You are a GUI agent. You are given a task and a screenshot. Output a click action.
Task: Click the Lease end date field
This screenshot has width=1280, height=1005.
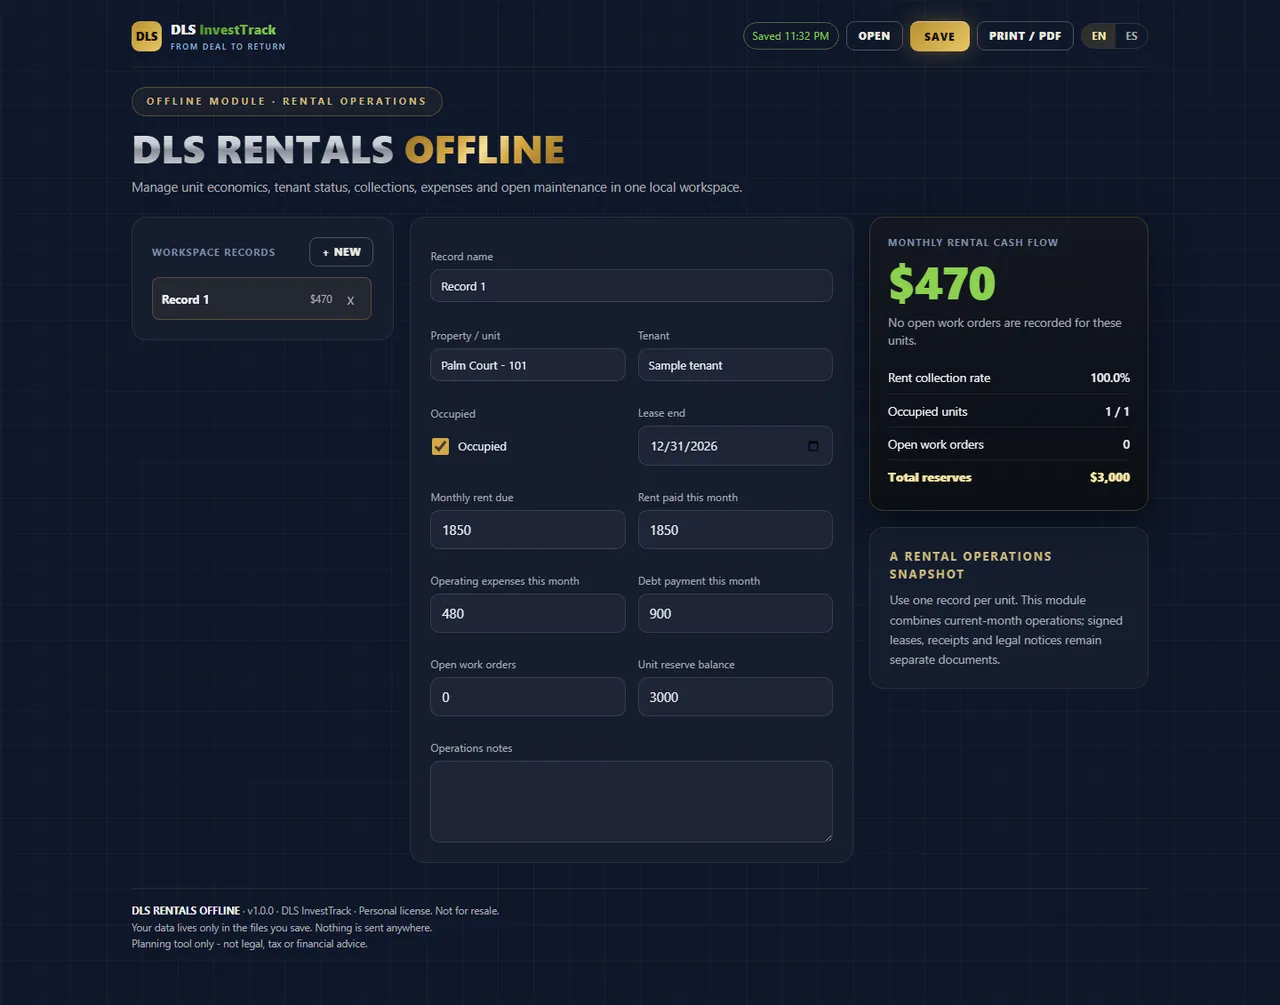coord(735,446)
